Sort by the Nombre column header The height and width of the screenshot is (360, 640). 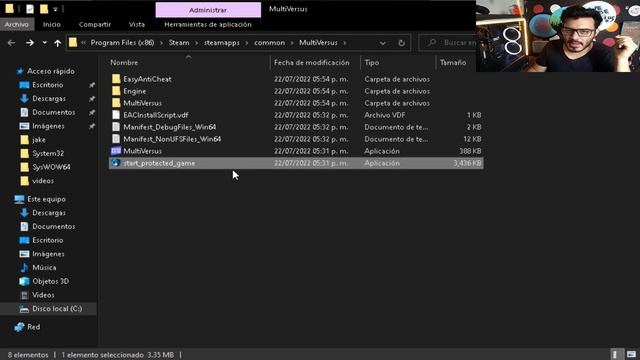(124, 62)
